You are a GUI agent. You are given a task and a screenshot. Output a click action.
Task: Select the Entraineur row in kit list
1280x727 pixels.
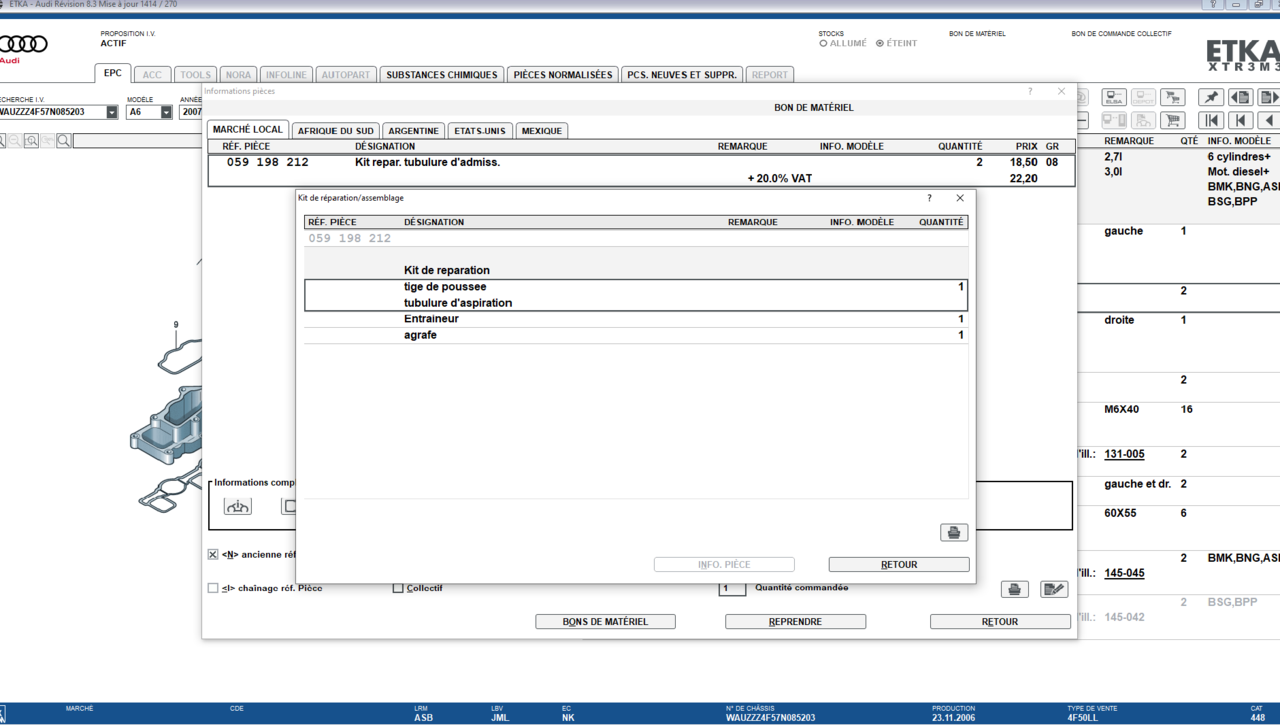point(636,319)
